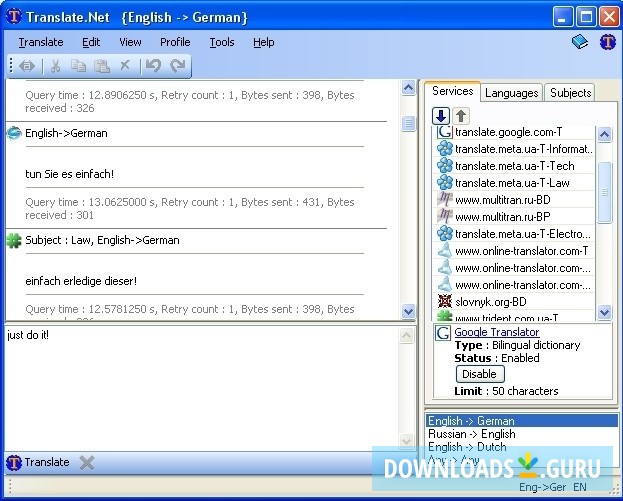Open the Translate menu

click(41, 42)
